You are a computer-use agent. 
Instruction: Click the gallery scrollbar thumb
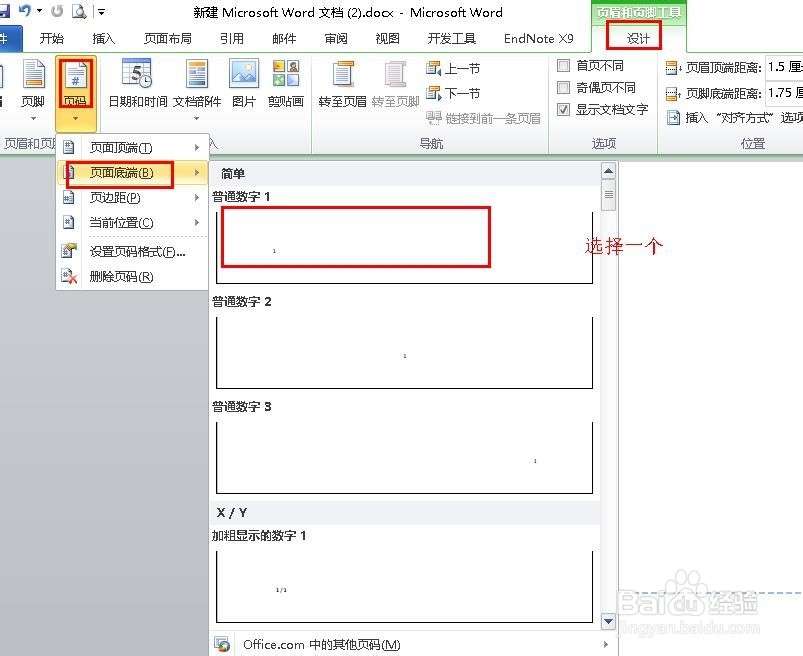tap(608, 195)
